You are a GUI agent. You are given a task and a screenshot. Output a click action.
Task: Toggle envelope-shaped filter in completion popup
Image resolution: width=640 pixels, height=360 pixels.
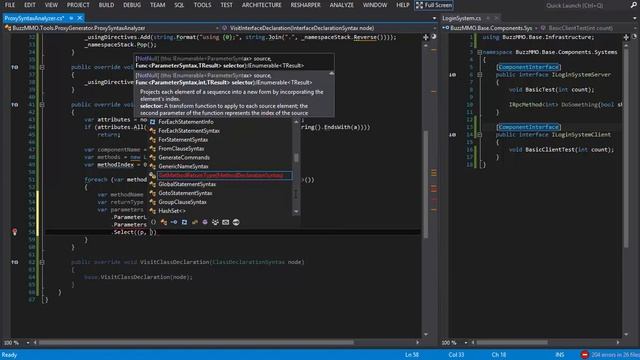[226, 222]
